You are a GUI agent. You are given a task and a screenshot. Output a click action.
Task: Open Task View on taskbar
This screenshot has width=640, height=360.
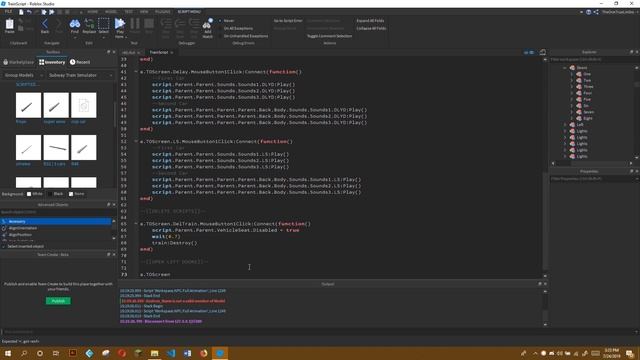56,353
